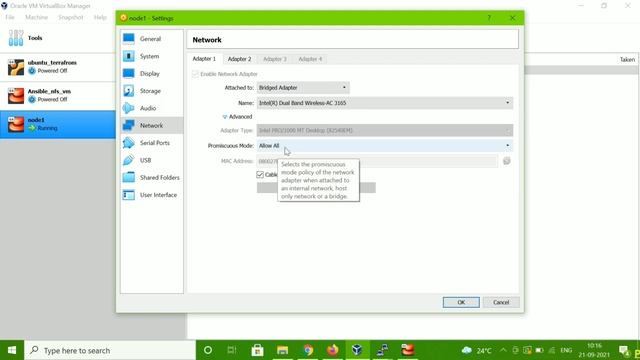Open Firefox from taskbar
The width and height of the screenshot is (640, 360).
click(333, 350)
